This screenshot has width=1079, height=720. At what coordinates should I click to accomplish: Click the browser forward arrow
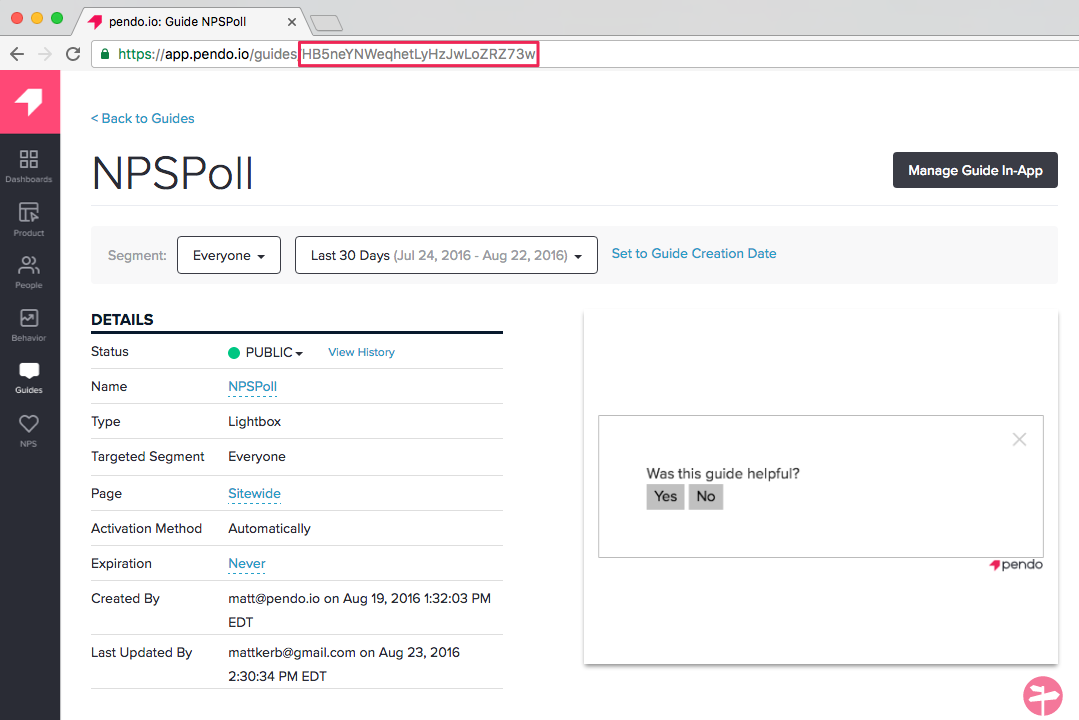[x=45, y=54]
